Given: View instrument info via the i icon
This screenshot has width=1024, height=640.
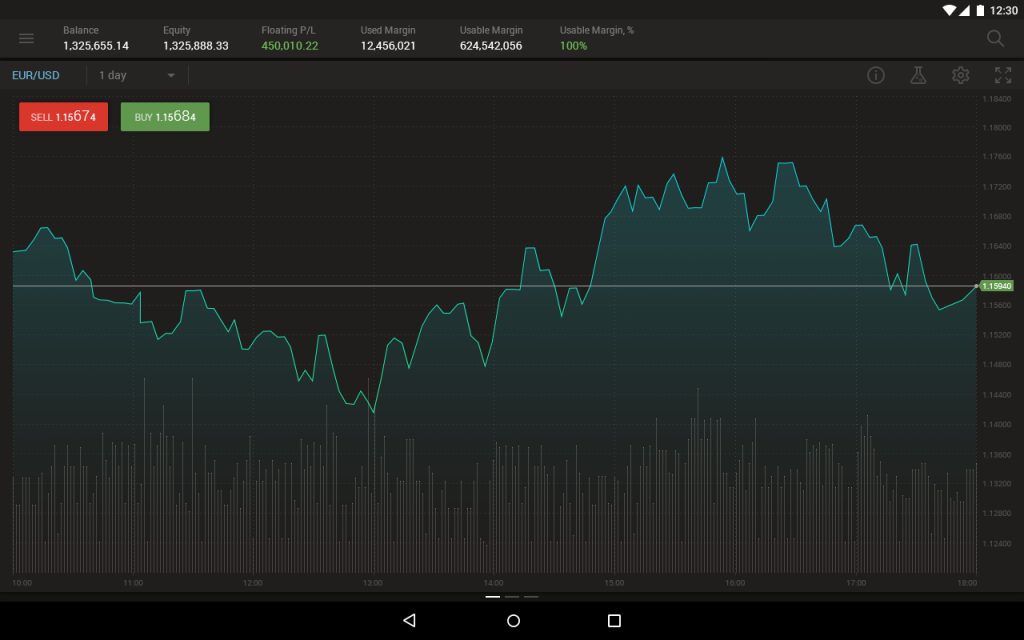Looking at the screenshot, I should point(876,75).
